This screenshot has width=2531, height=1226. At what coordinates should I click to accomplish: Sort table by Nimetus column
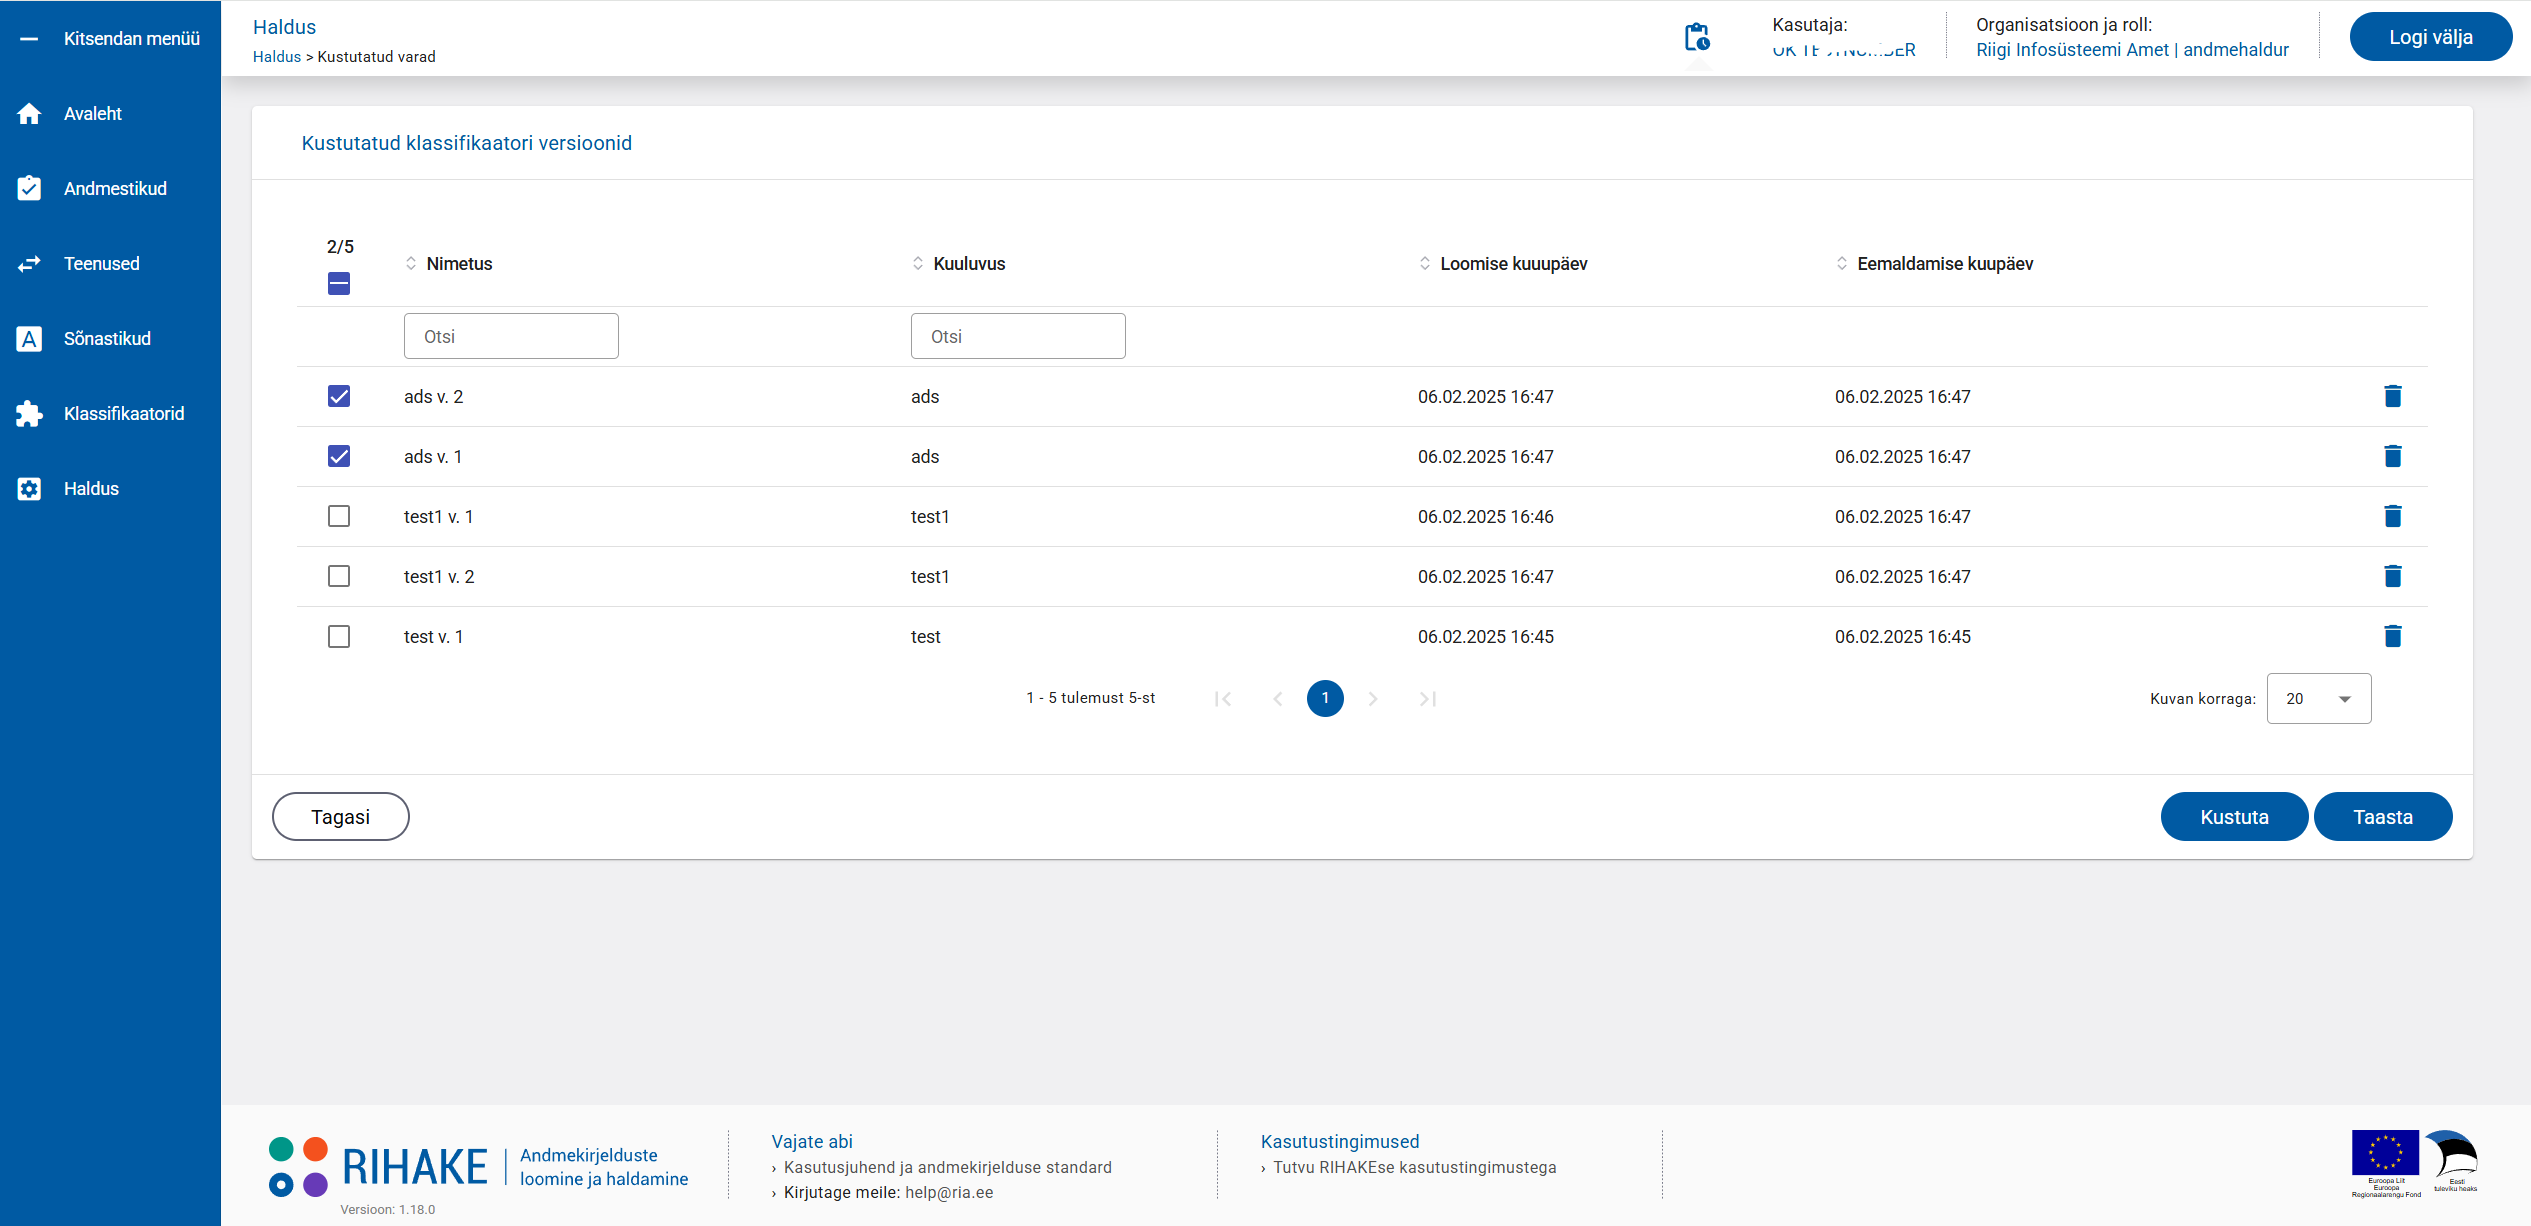pos(459,264)
